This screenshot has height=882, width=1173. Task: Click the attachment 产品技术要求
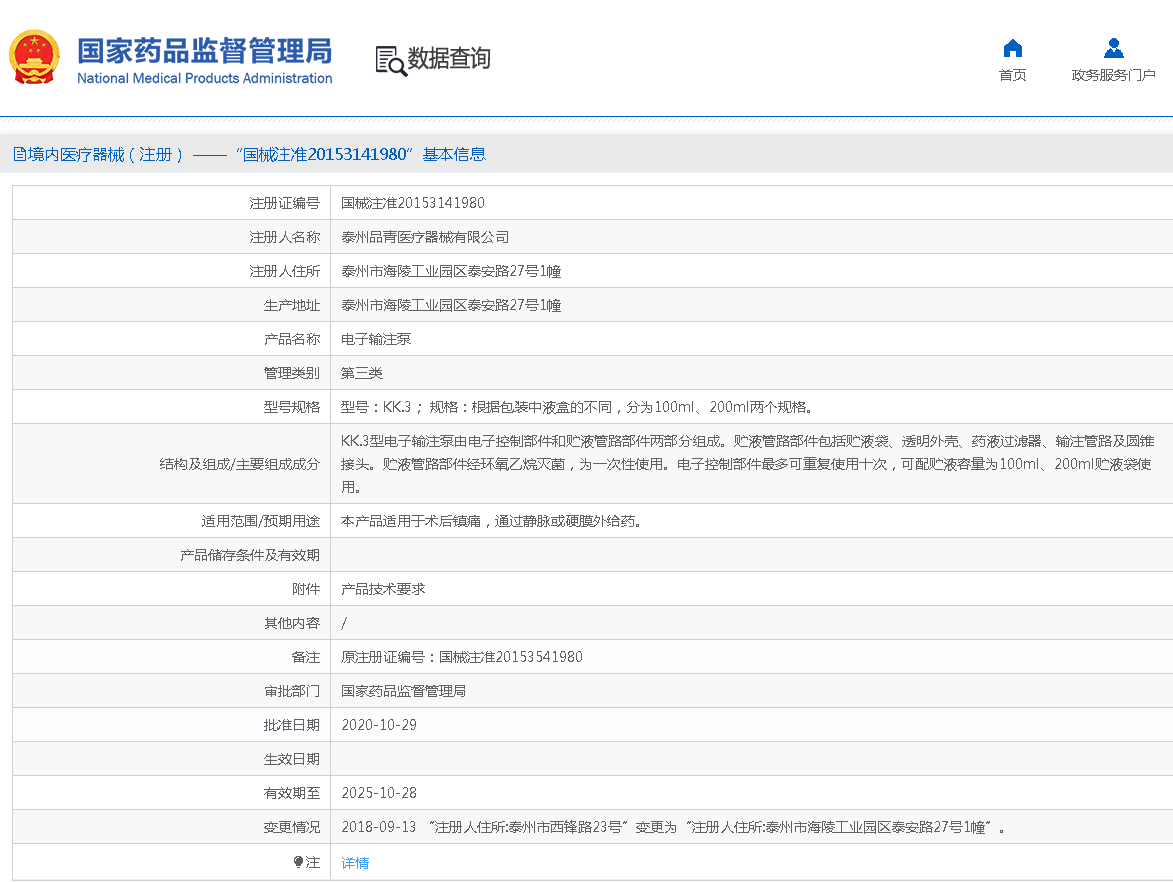pyautogui.click(x=383, y=589)
